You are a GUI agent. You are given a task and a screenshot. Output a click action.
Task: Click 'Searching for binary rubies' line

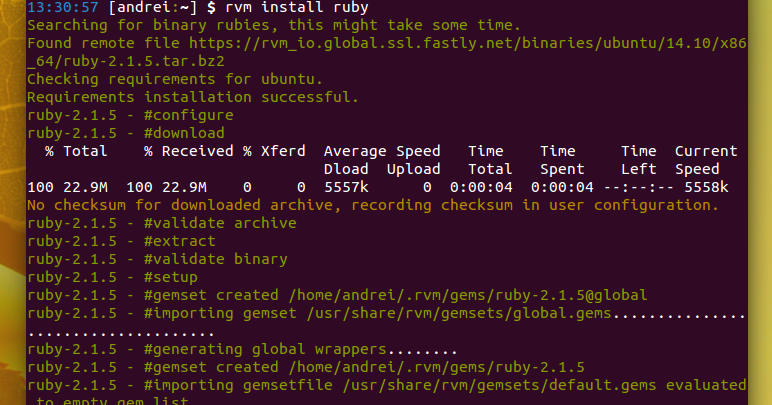[274, 25]
